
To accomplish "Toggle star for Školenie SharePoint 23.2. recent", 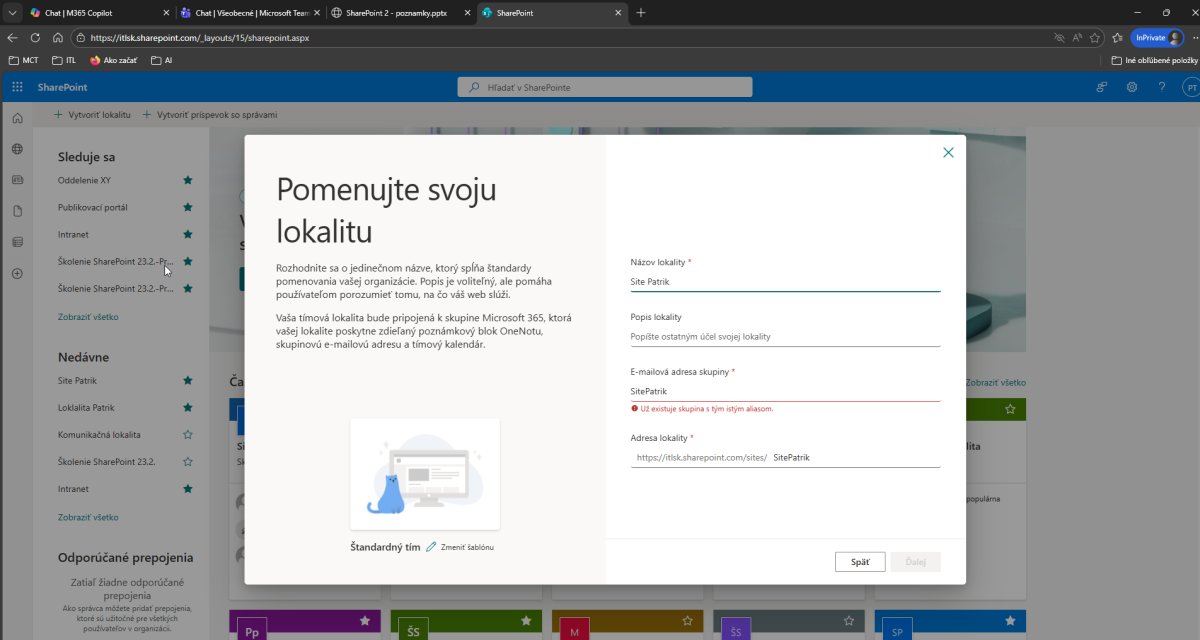I will pyautogui.click(x=187, y=462).
